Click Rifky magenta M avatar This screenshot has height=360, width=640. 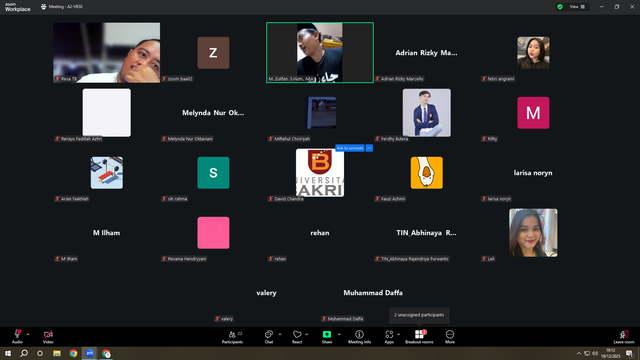pos(533,113)
